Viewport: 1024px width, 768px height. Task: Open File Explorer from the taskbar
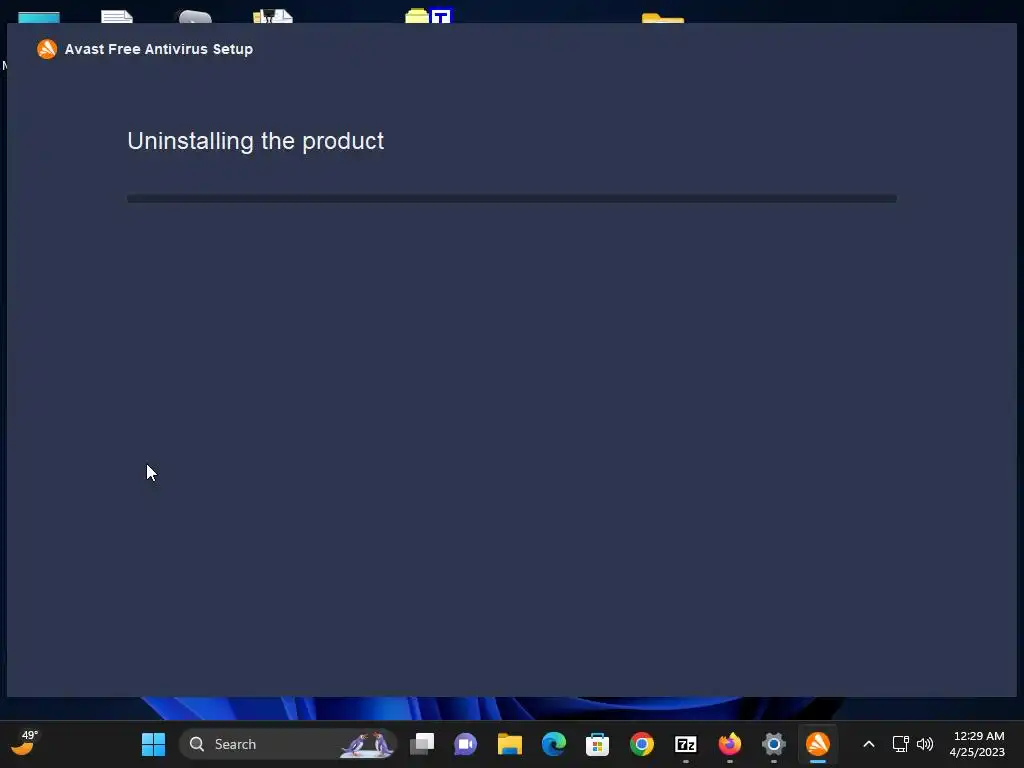coord(509,744)
